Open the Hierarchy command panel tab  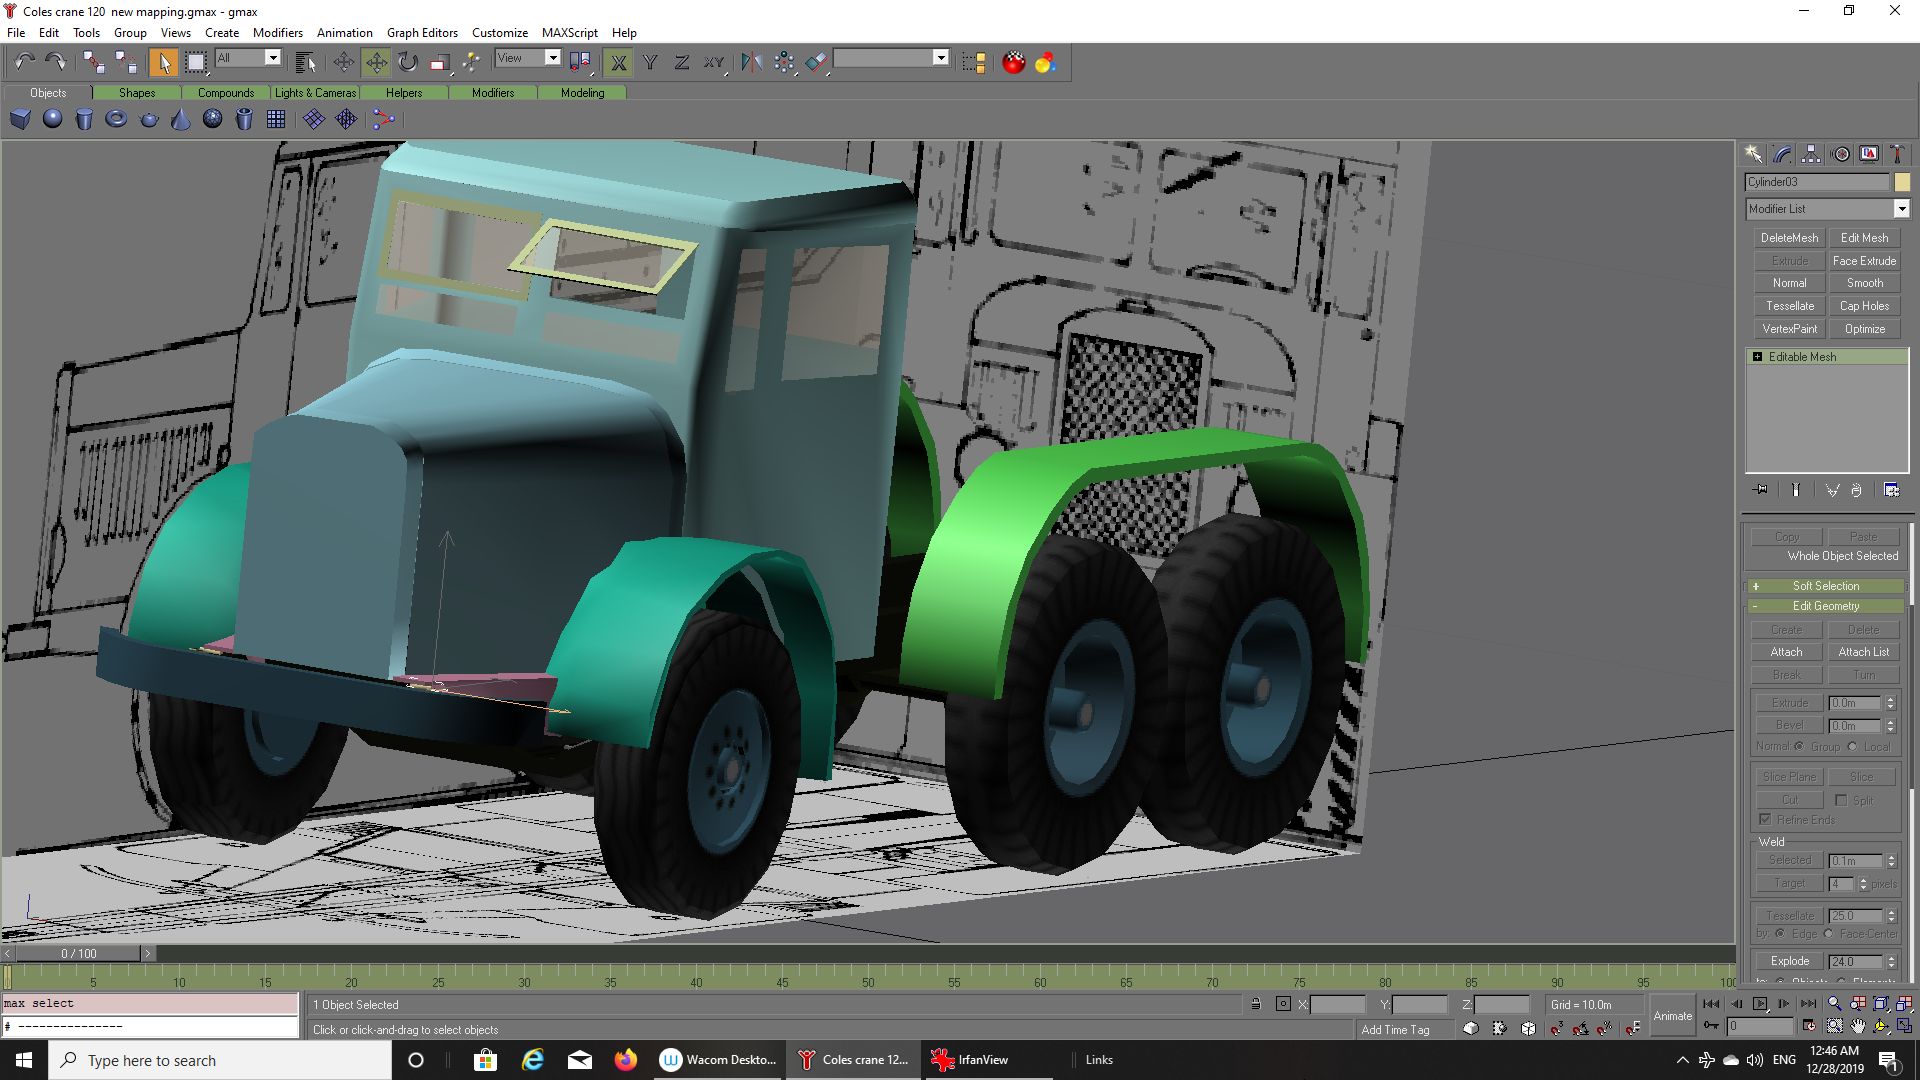coord(1811,154)
